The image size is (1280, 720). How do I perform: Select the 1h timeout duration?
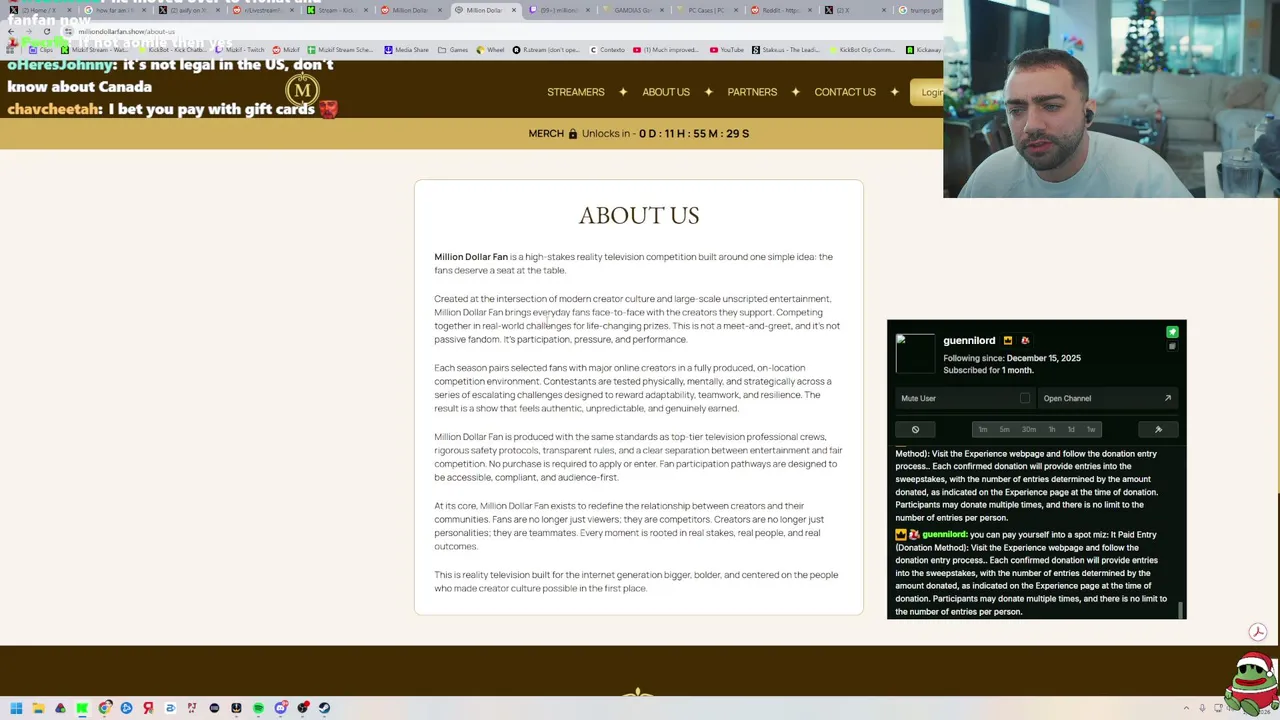1052,430
